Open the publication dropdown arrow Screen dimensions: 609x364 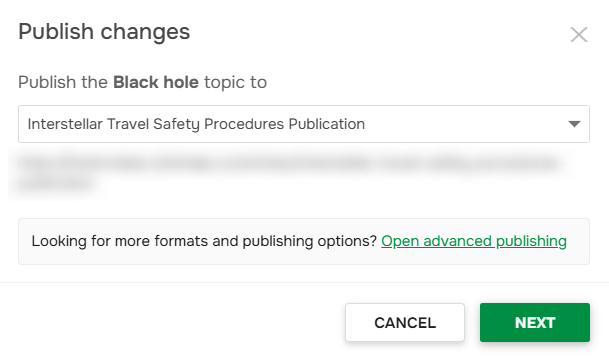tap(574, 124)
